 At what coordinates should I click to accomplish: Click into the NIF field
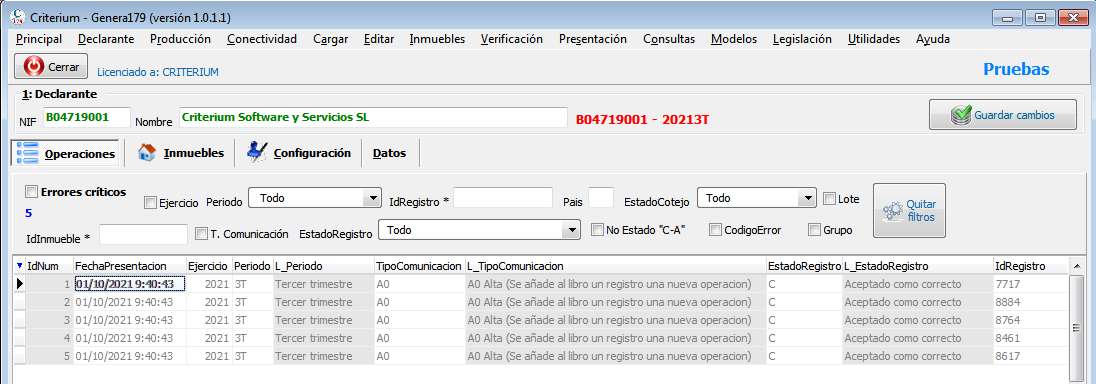[x=87, y=118]
